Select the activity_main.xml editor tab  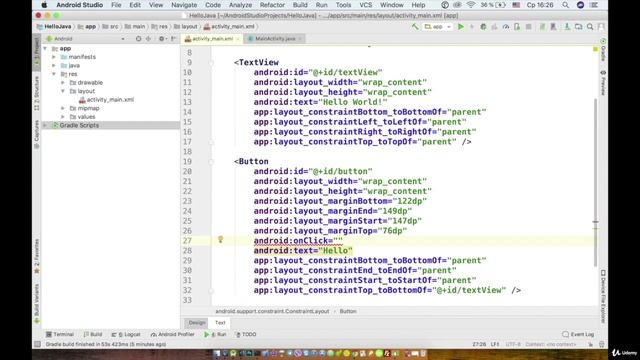click(x=212, y=38)
